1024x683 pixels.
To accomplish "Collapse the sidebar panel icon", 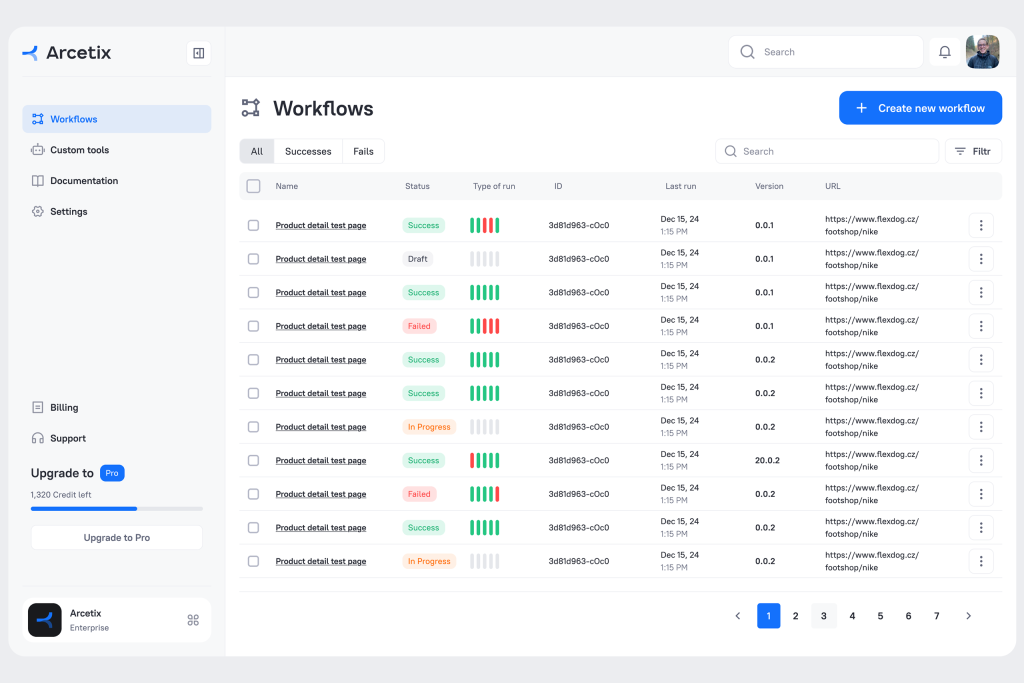I will tap(198, 53).
